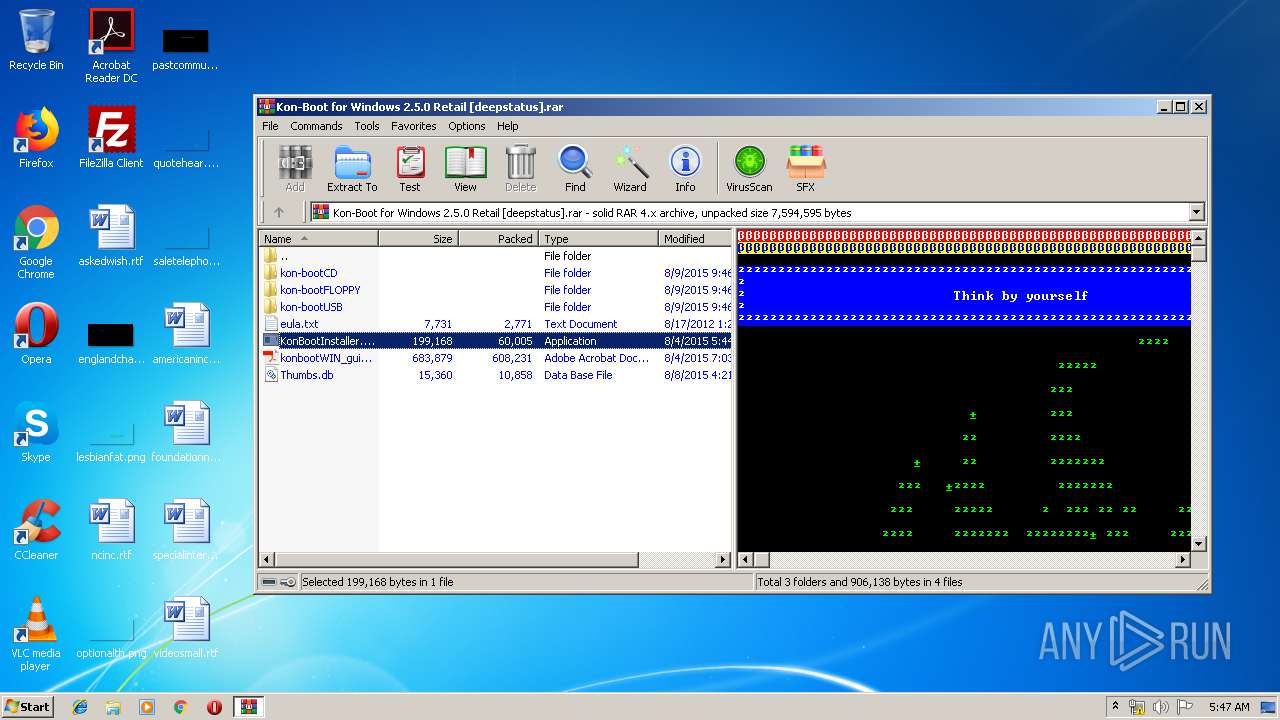Screen dimensions: 1280x720
Task: Click the file list horizontal scrollbar
Action: pyautogui.click(x=456, y=560)
